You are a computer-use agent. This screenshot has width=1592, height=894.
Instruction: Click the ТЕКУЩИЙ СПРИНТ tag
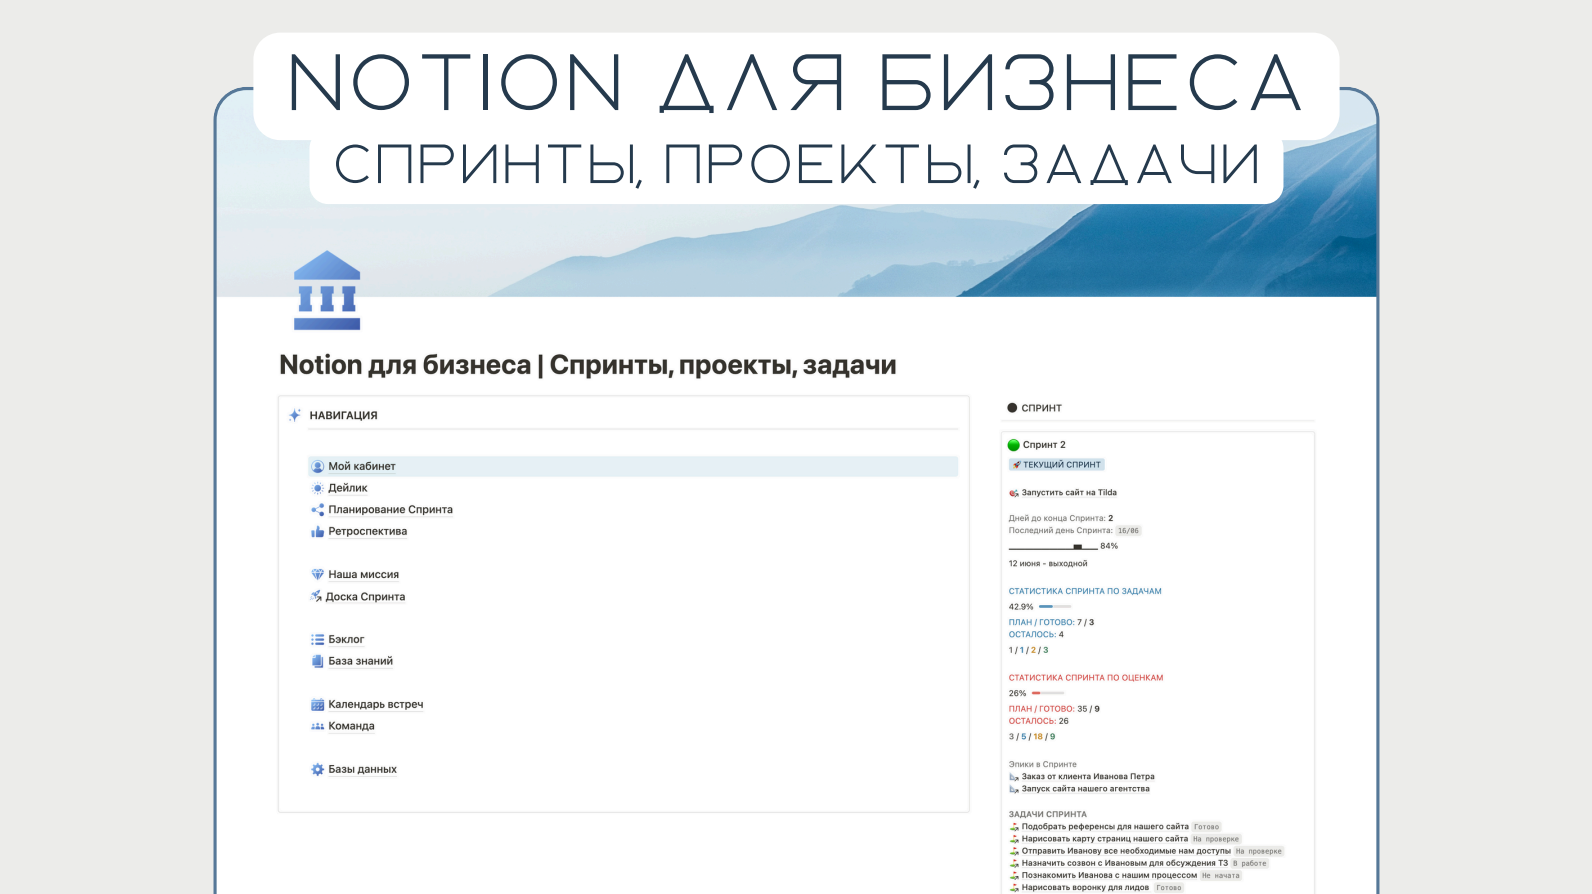click(1056, 465)
